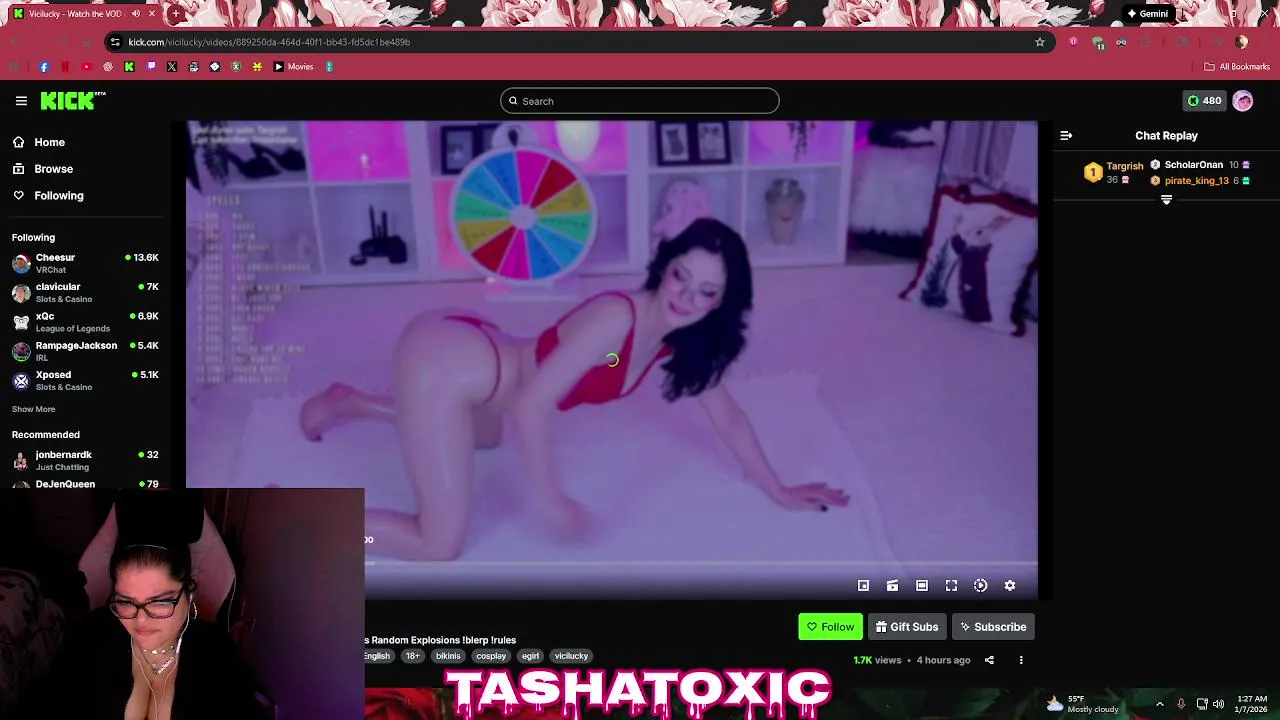Open Targrish top gifter entry

coord(1113,172)
